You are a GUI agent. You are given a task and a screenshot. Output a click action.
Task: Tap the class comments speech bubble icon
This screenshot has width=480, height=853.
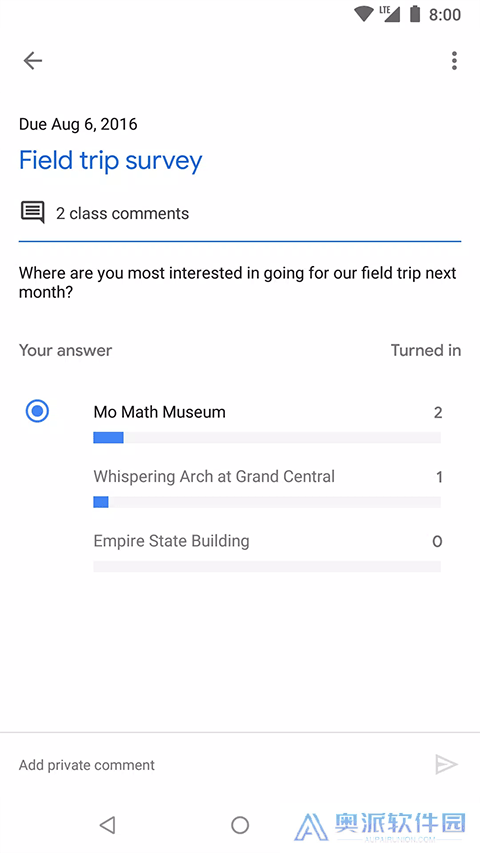[x=33, y=212]
